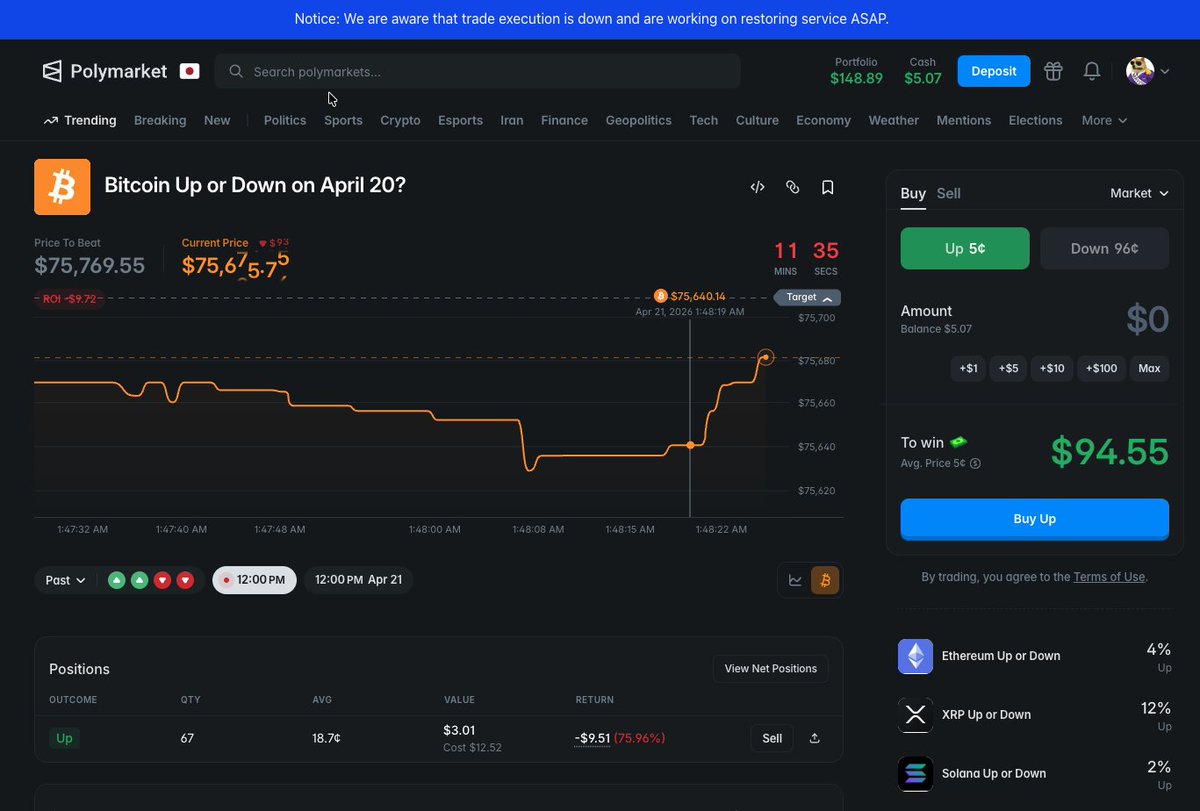The width and height of the screenshot is (1200, 811).
Task: Add +$100 to the amount
Action: pos(1101,368)
